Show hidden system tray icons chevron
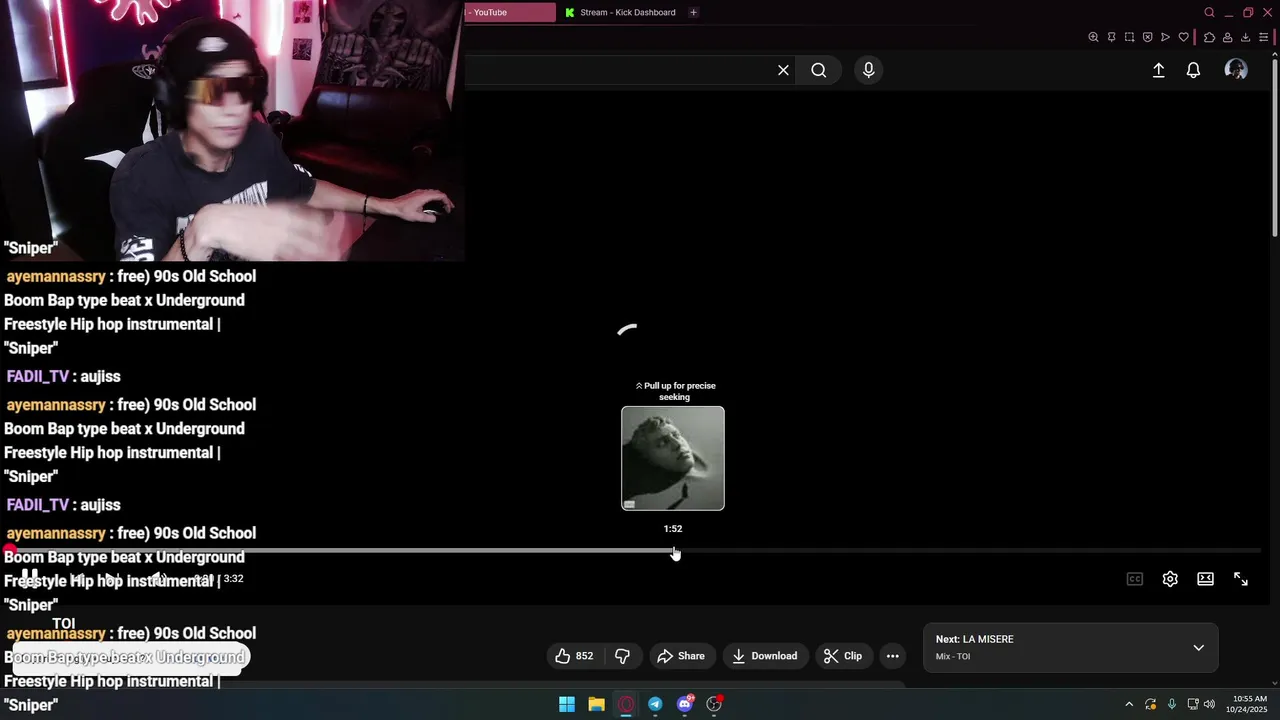This screenshot has height=720, width=1280. pyautogui.click(x=1129, y=704)
